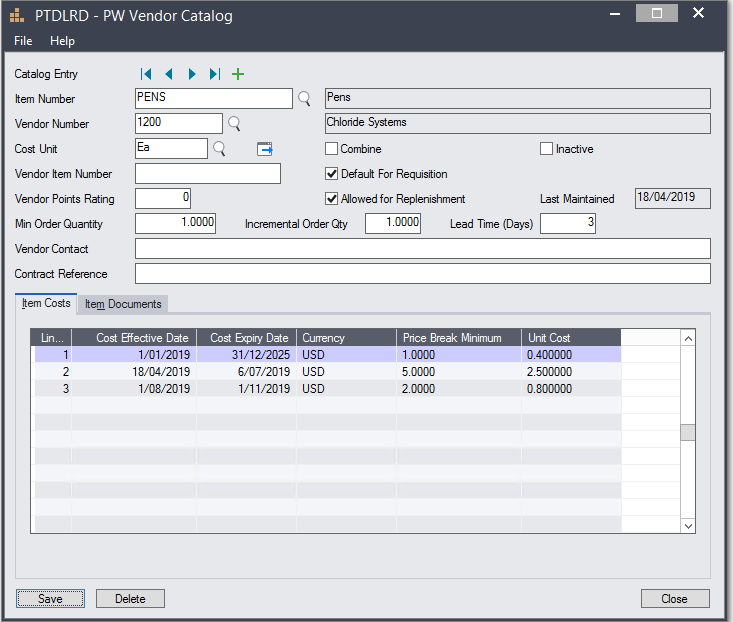Click the Unit Cost column header
Screen dimensions: 733x622
coord(572,338)
